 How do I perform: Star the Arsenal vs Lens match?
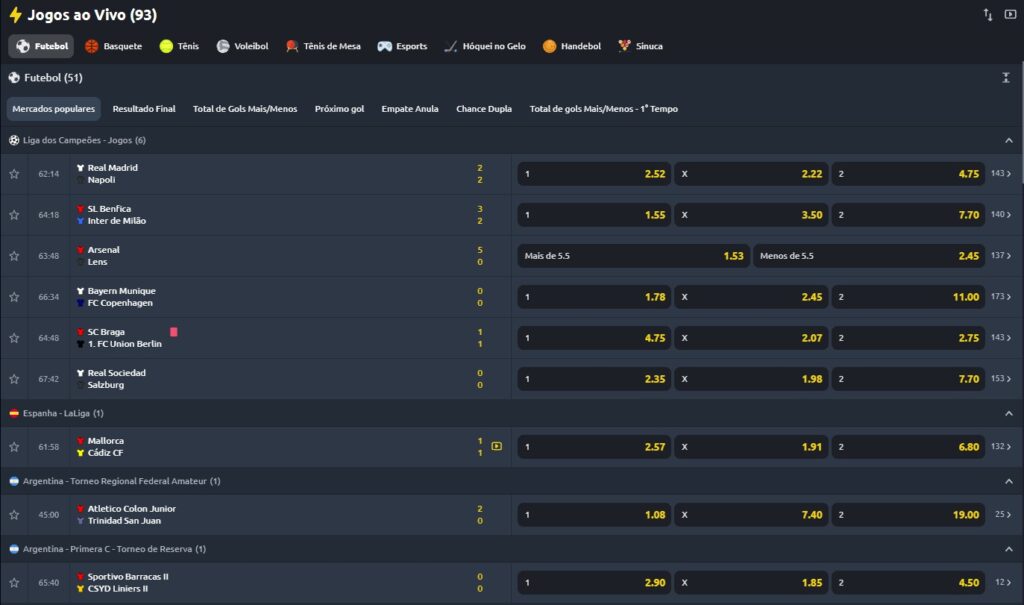coord(14,256)
